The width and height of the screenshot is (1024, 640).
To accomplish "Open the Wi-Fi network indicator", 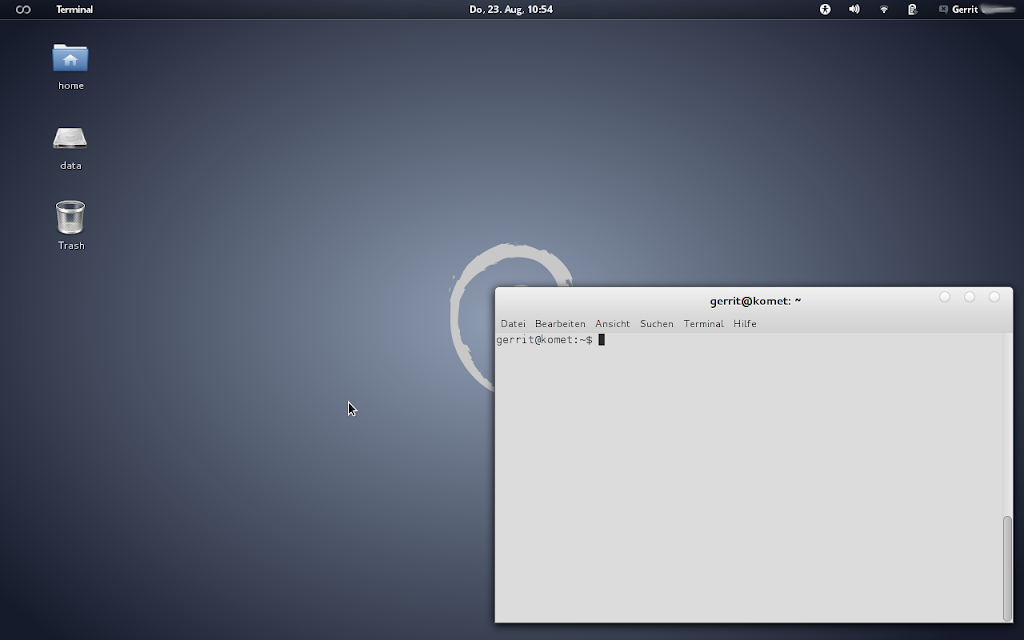I will click(883, 9).
